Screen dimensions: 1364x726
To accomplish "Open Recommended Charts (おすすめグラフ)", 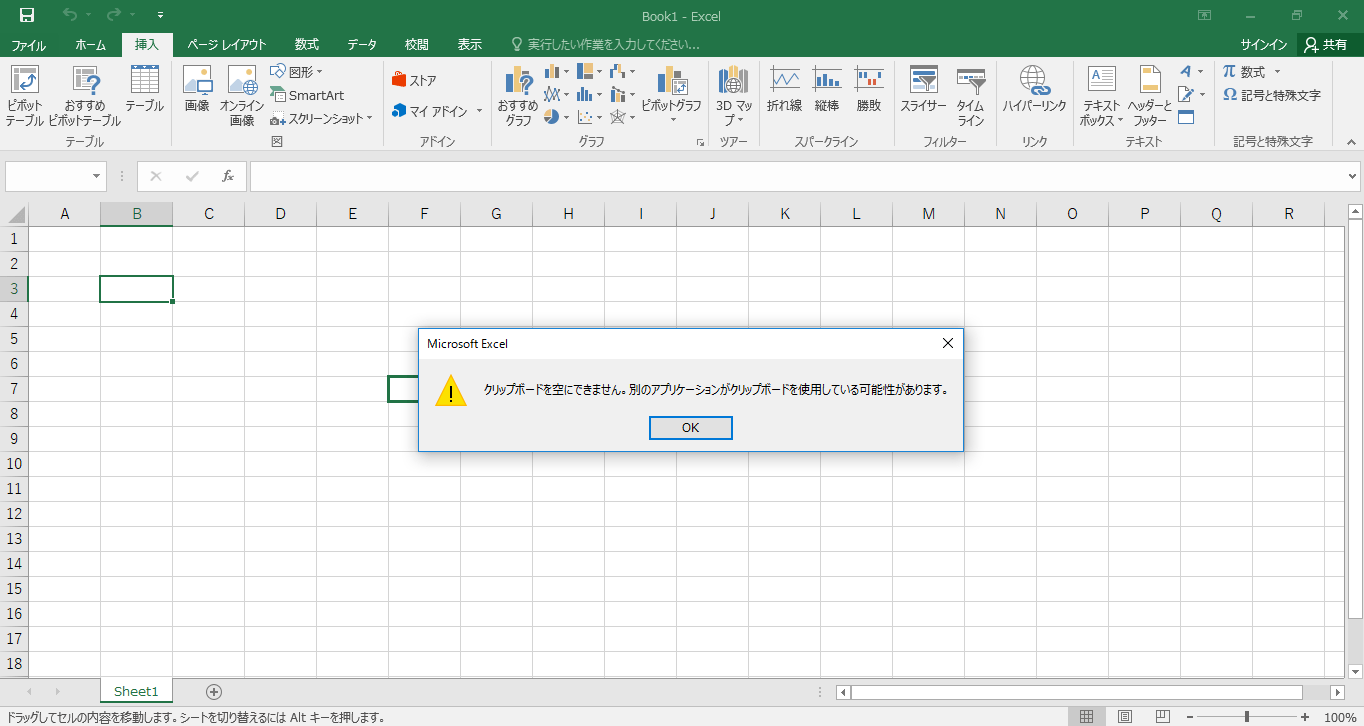I will tap(518, 95).
